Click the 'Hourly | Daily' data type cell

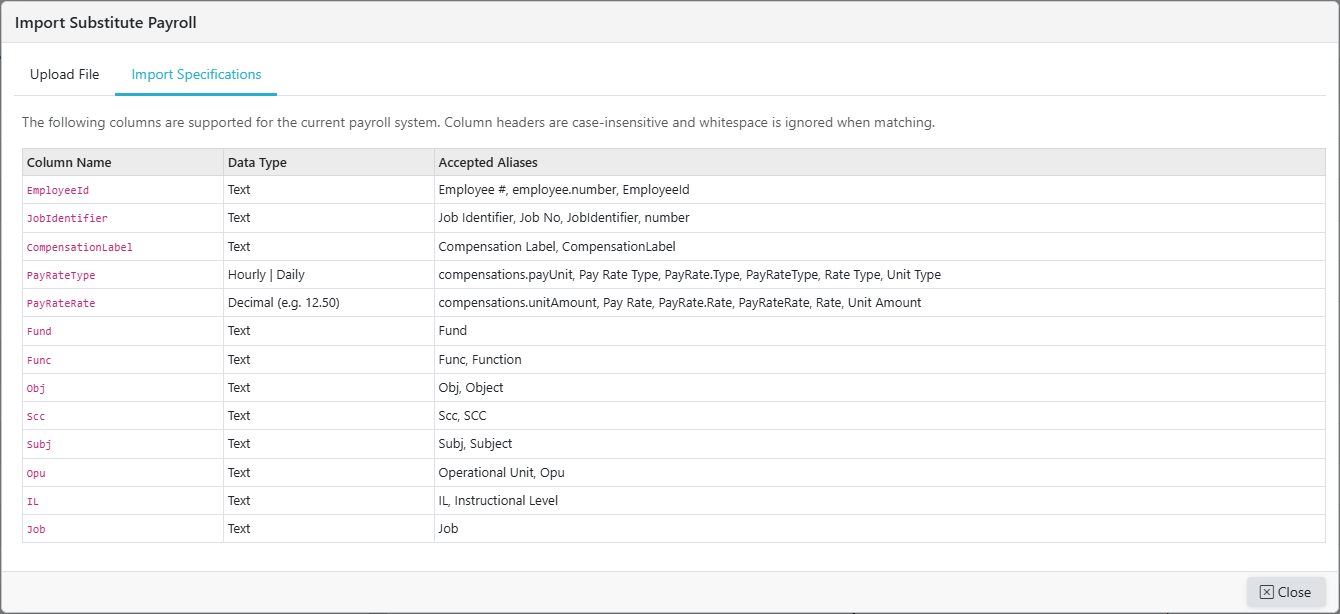tap(329, 275)
